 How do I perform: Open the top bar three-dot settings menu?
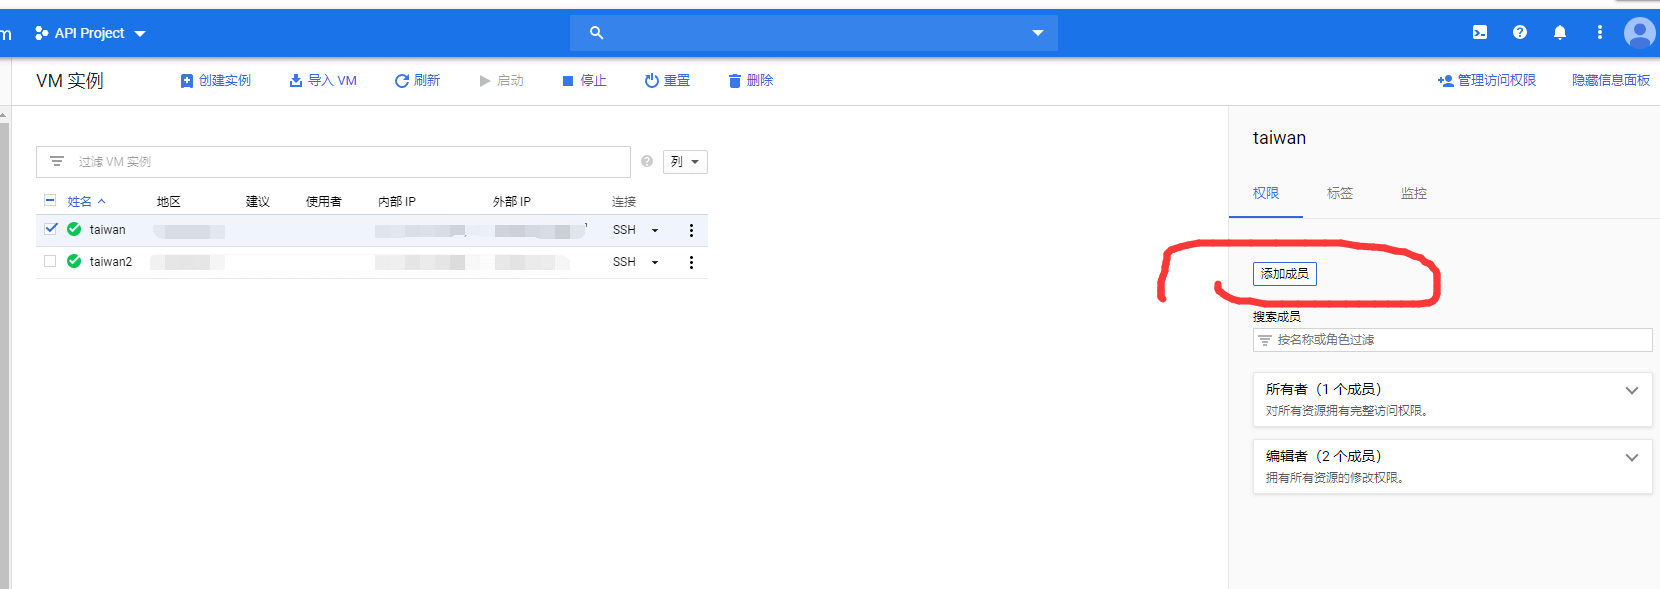coord(1600,33)
